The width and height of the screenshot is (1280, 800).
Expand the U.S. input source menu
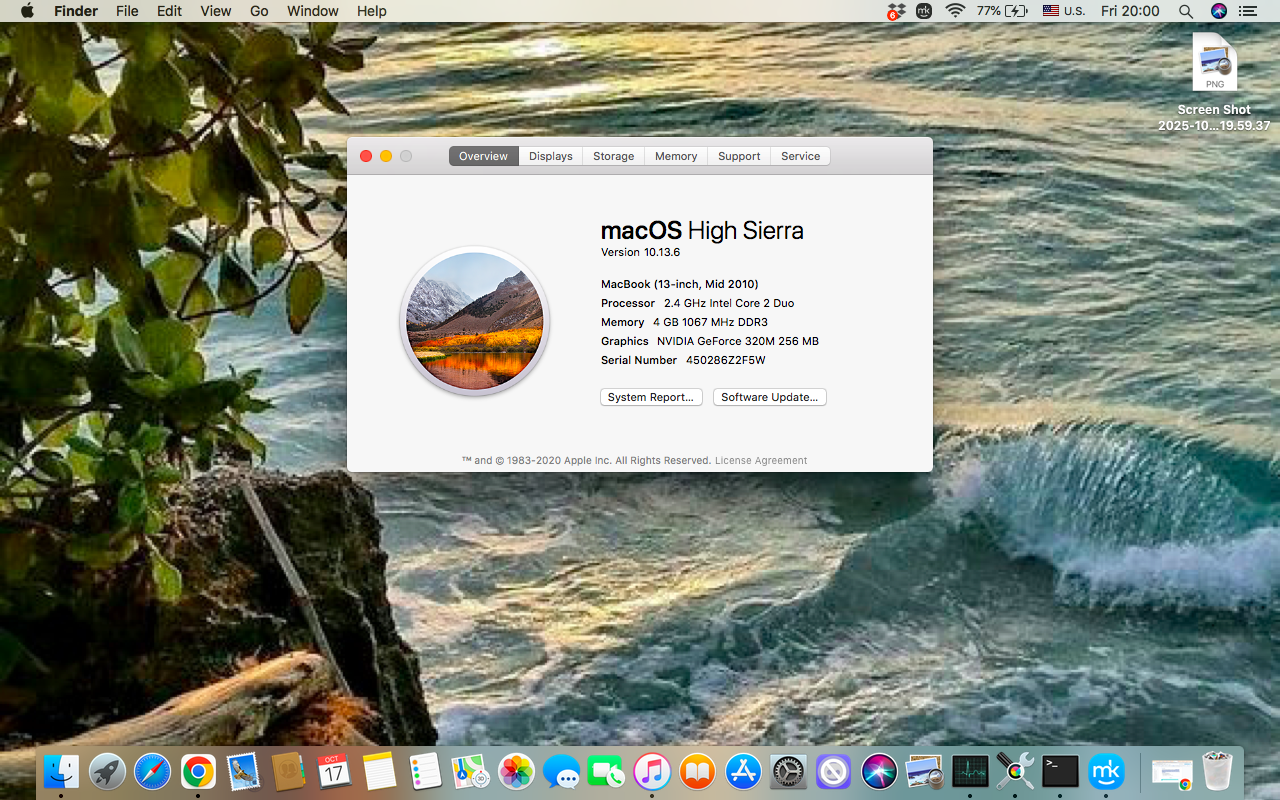click(x=1063, y=11)
